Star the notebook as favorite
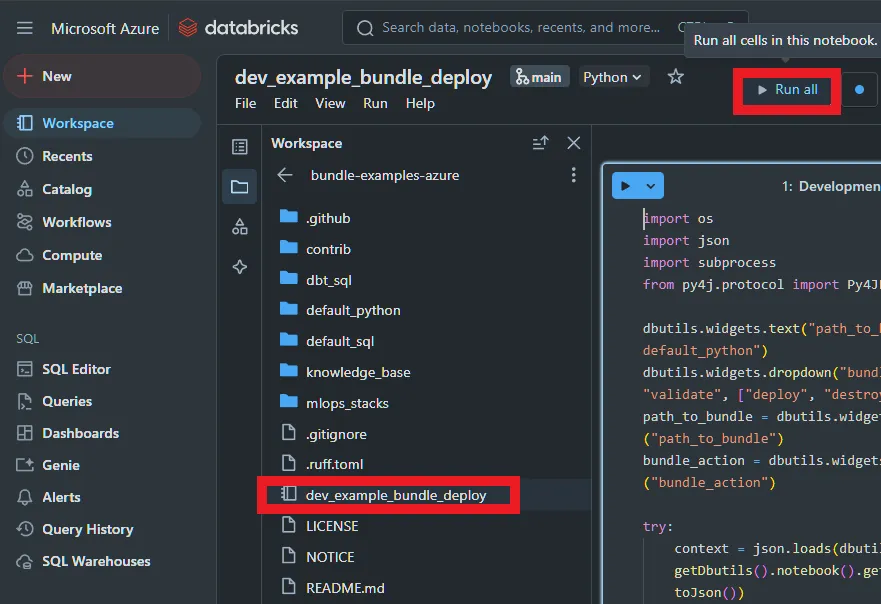 click(x=676, y=77)
